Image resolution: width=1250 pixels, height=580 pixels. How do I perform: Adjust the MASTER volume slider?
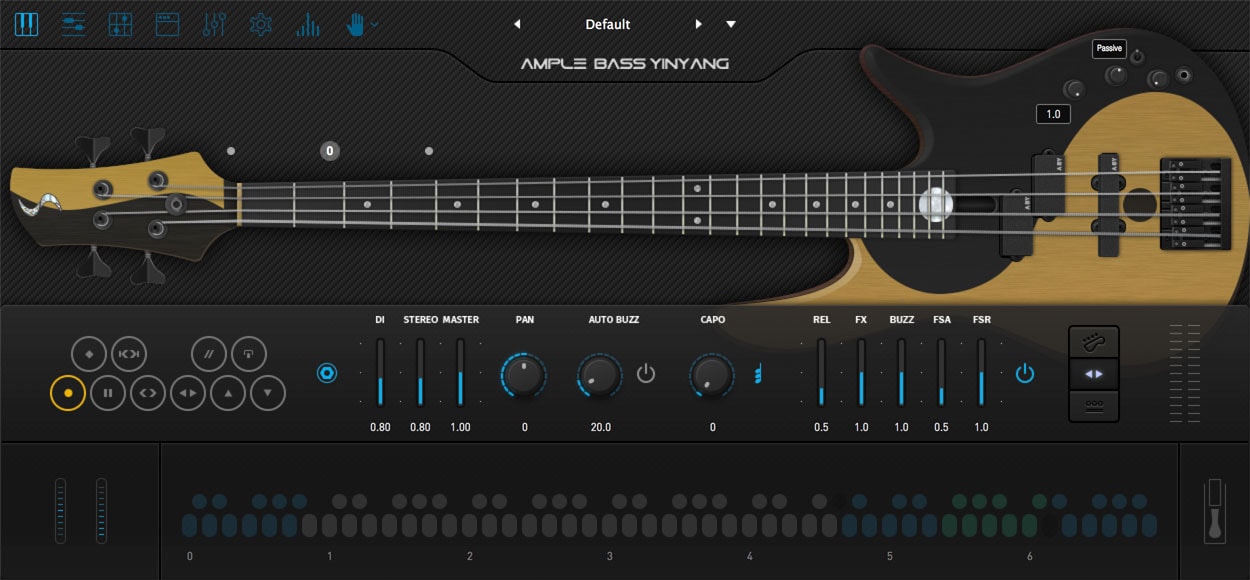460,372
